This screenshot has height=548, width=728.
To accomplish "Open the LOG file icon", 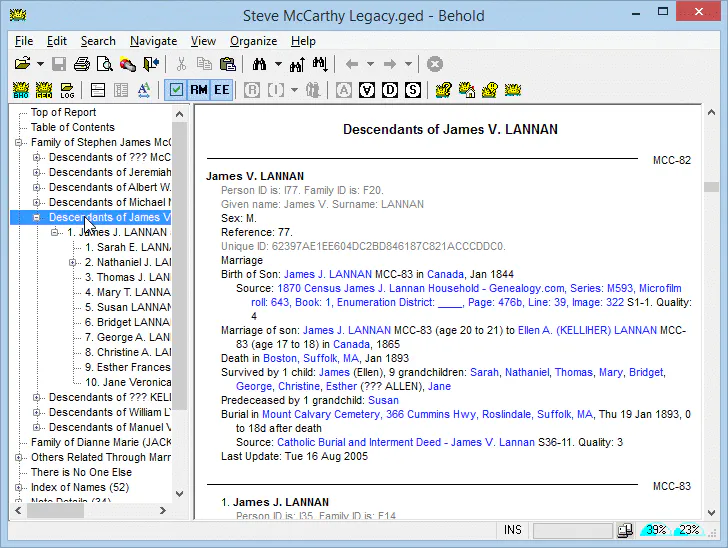I will pyautogui.click(x=67, y=90).
